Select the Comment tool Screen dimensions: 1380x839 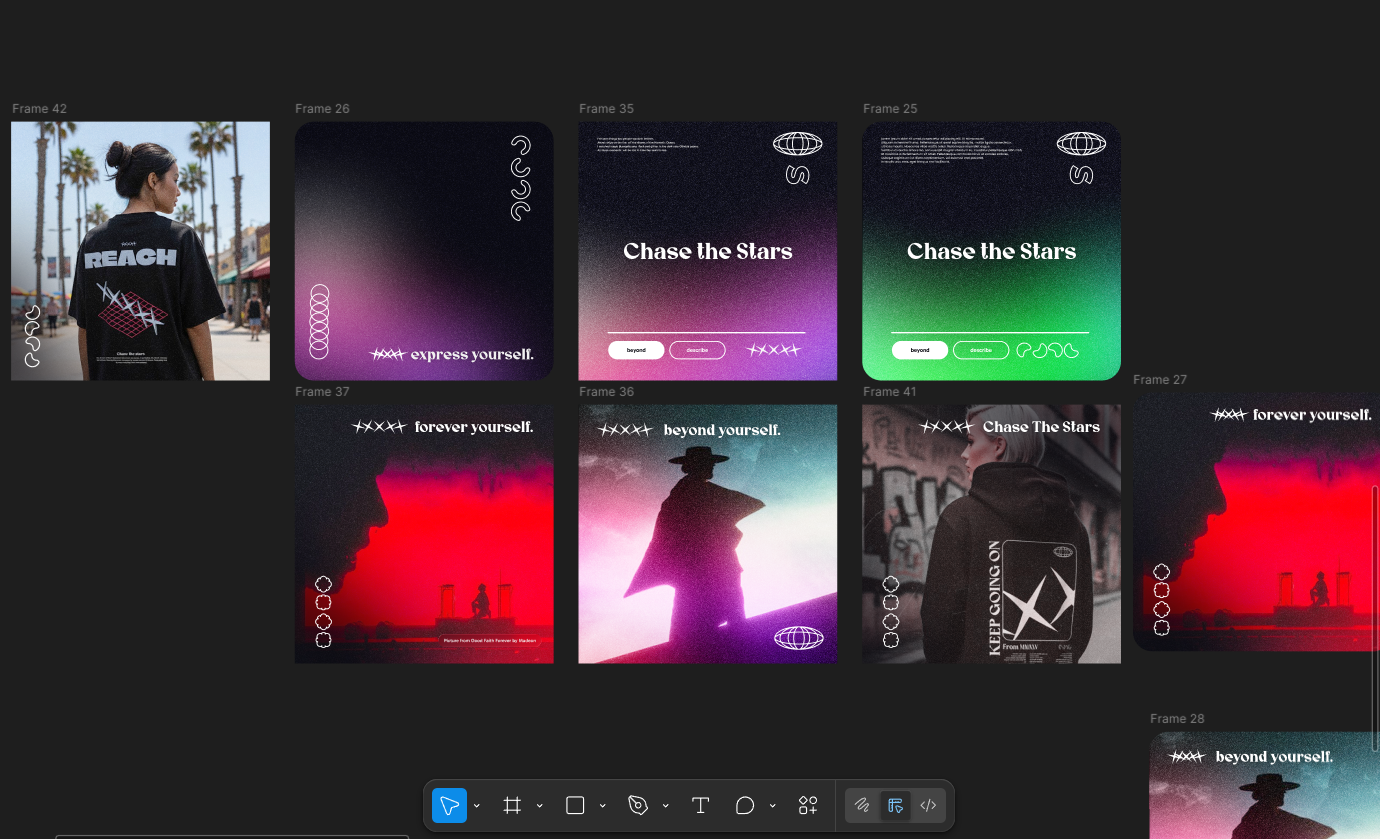click(745, 806)
